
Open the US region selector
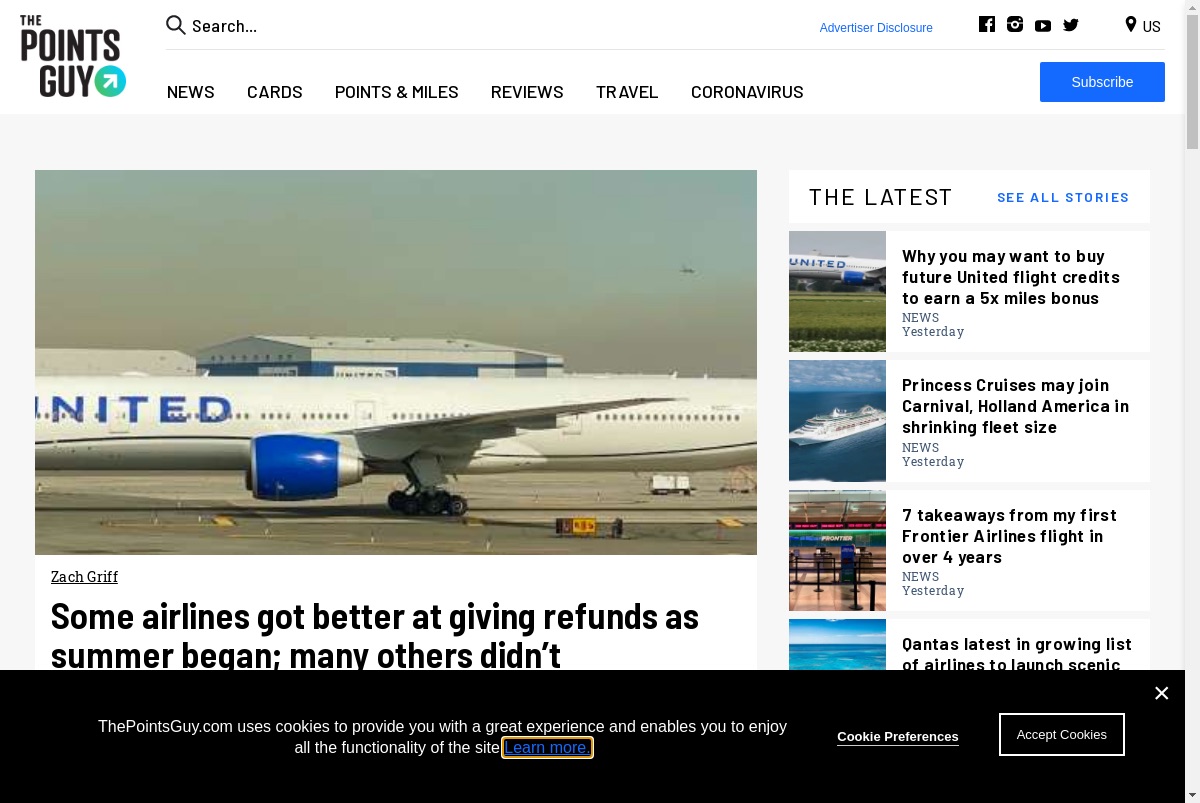1143,26
